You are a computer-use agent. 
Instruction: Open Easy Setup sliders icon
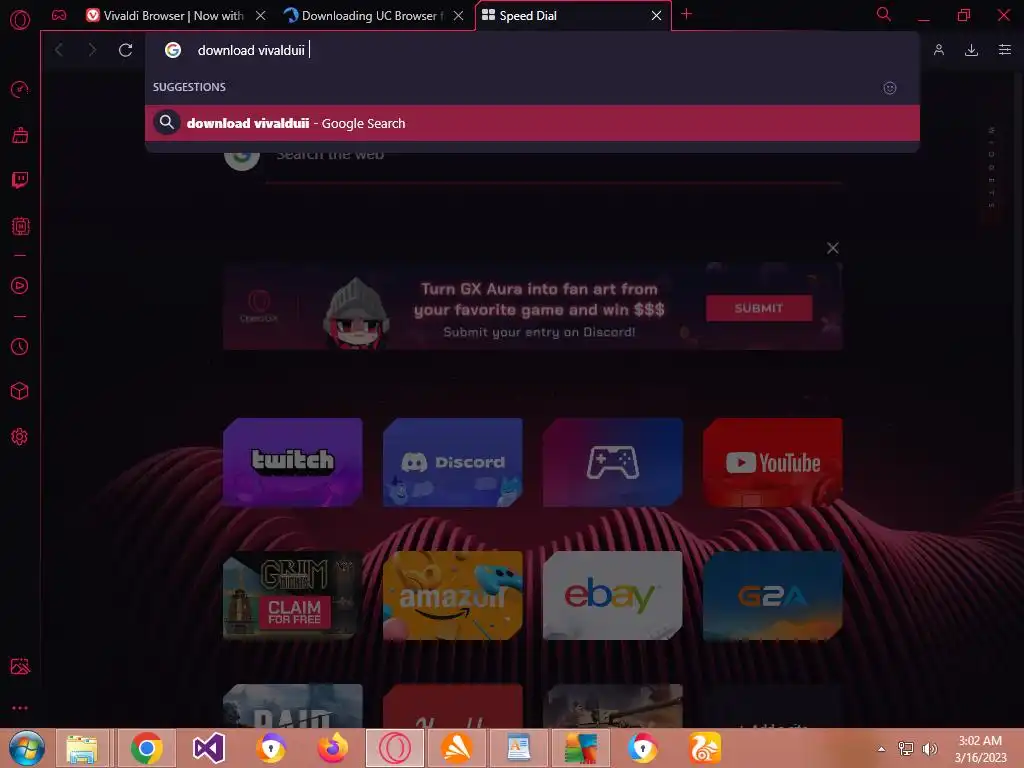1004,50
